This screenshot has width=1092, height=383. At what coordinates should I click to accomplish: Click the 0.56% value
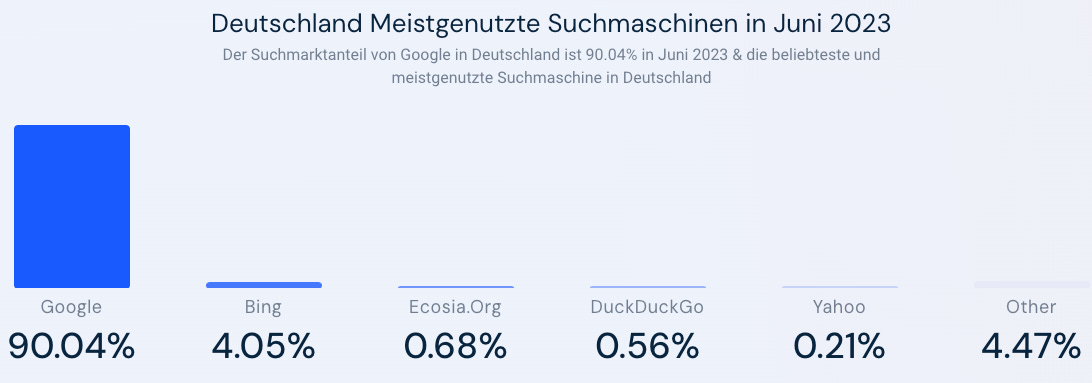tap(647, 346)
